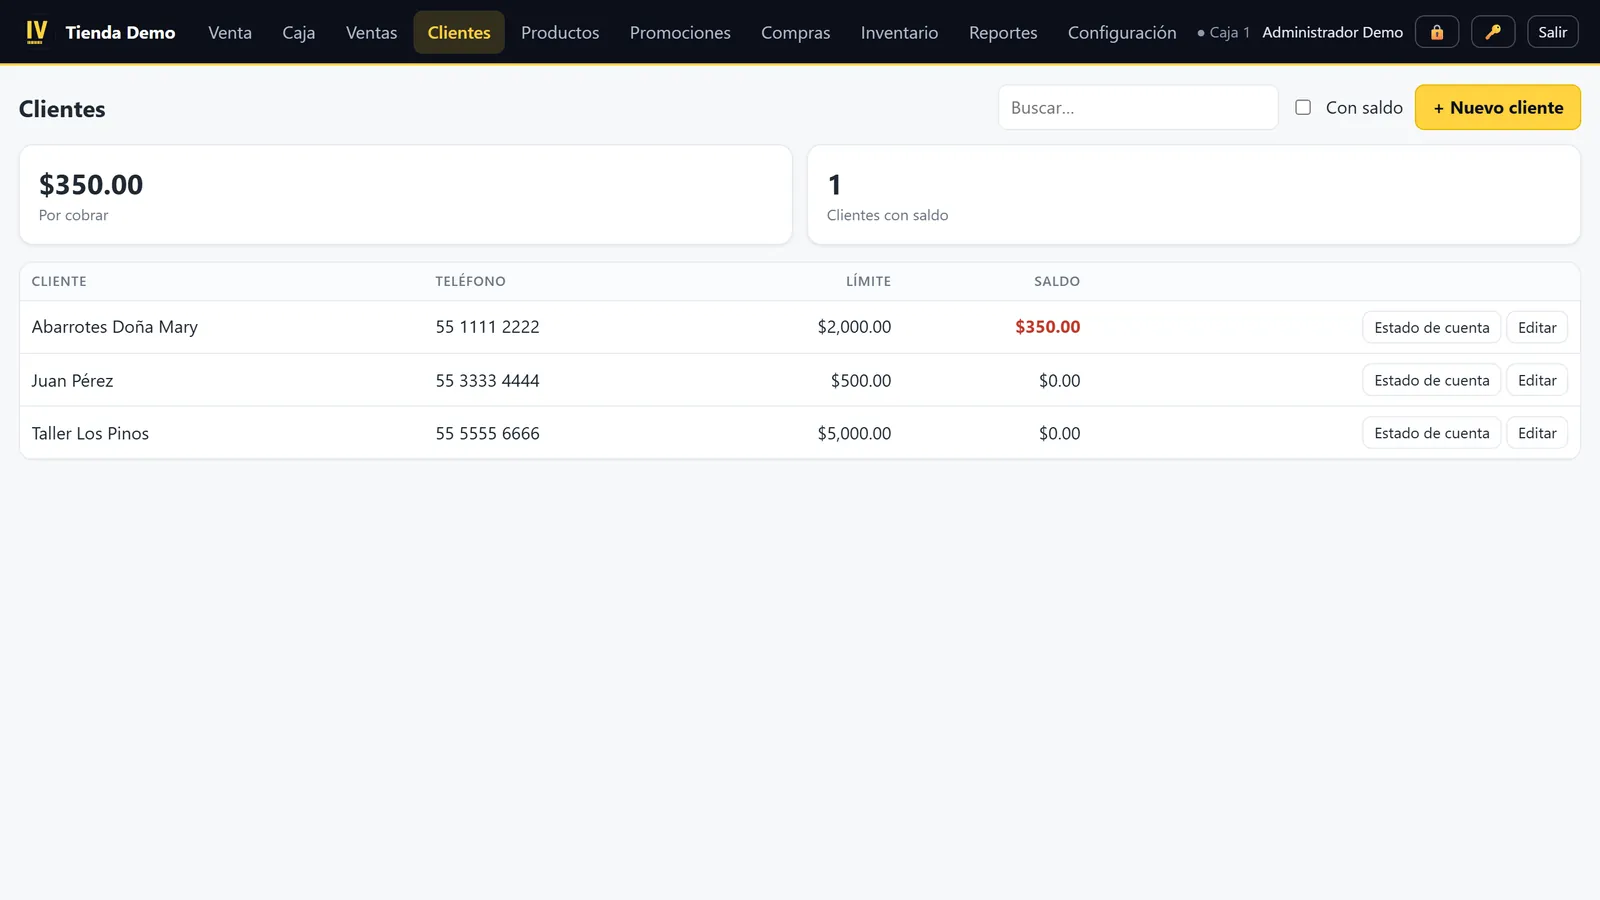Screen dimensions: 1600x900
Task: Open the Venta menu item
Action: tap(230, 32)
